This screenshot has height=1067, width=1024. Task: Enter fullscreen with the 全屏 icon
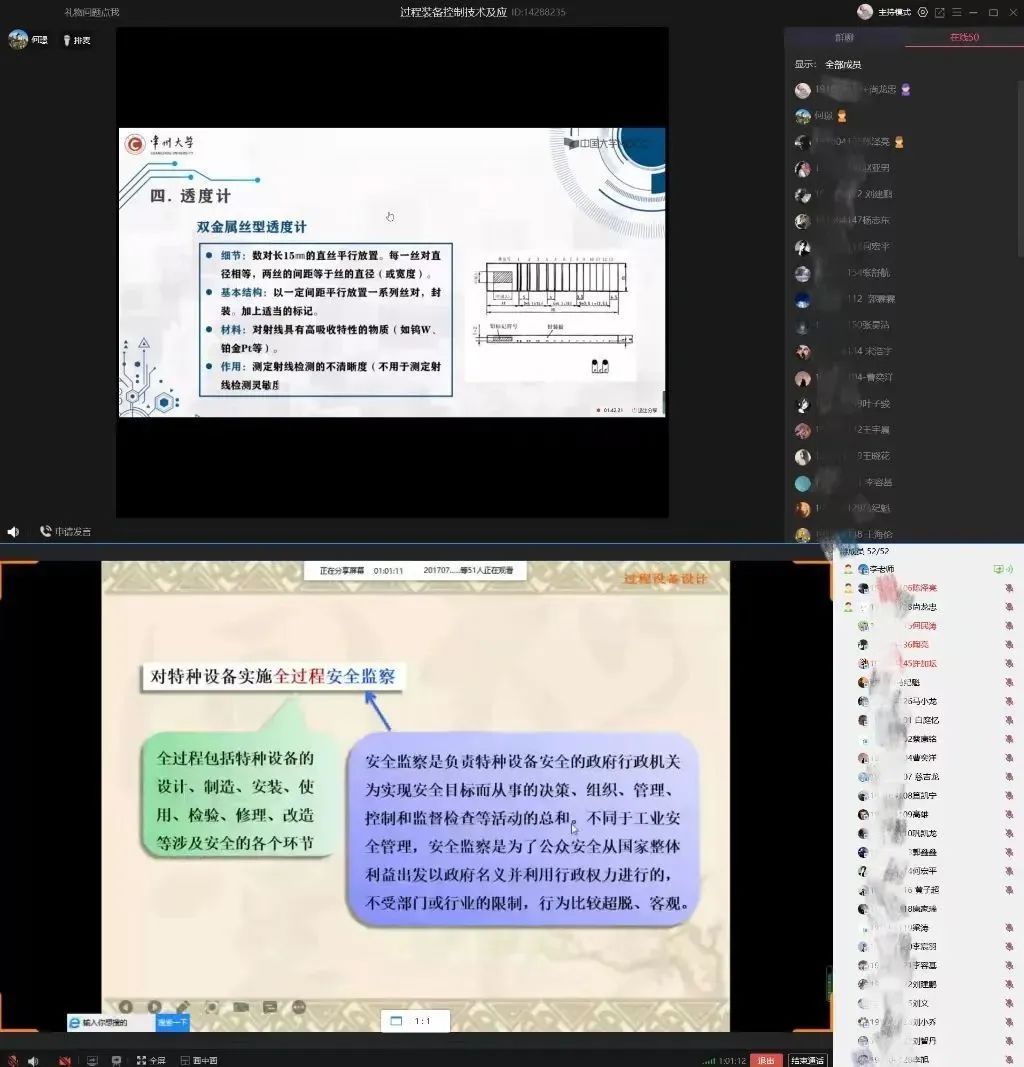152,1060
